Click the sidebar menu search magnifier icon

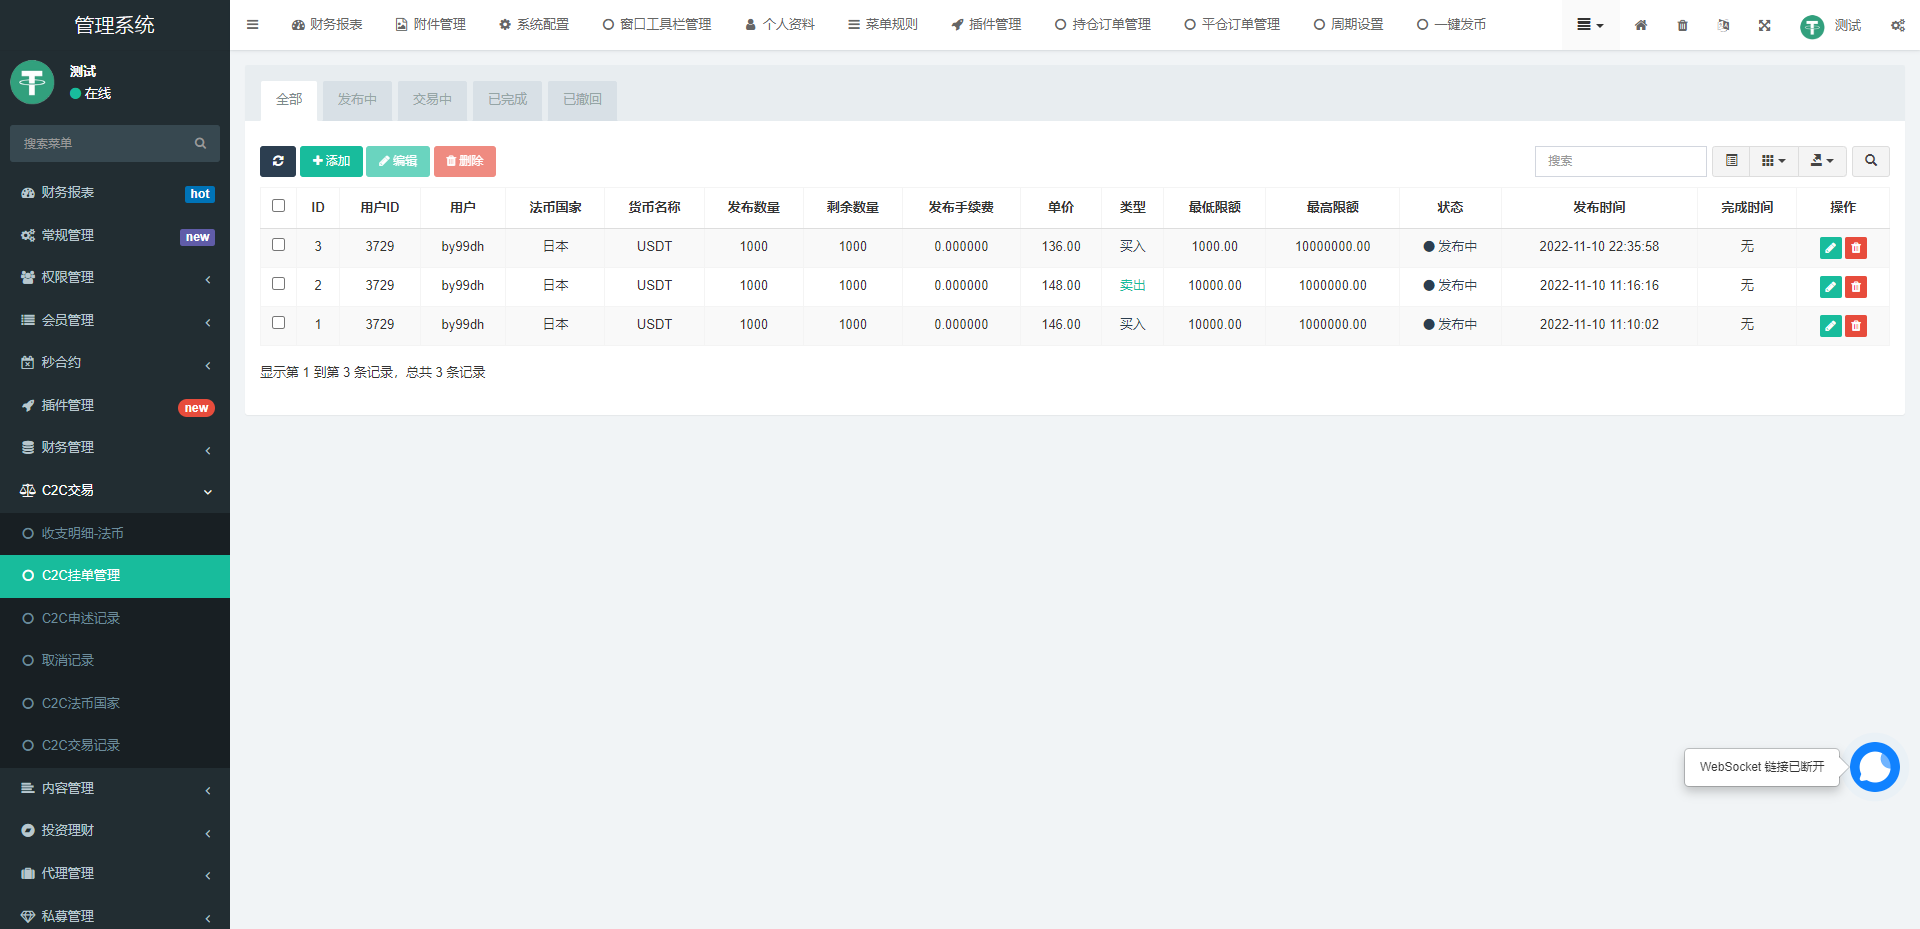200,144
